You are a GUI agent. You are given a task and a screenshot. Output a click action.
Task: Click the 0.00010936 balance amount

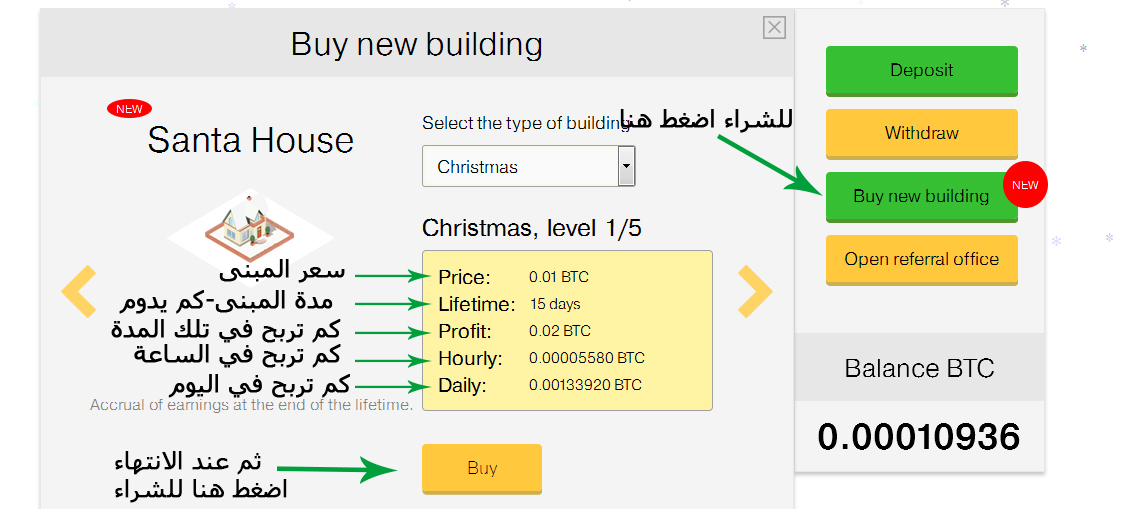coord(919,437)
